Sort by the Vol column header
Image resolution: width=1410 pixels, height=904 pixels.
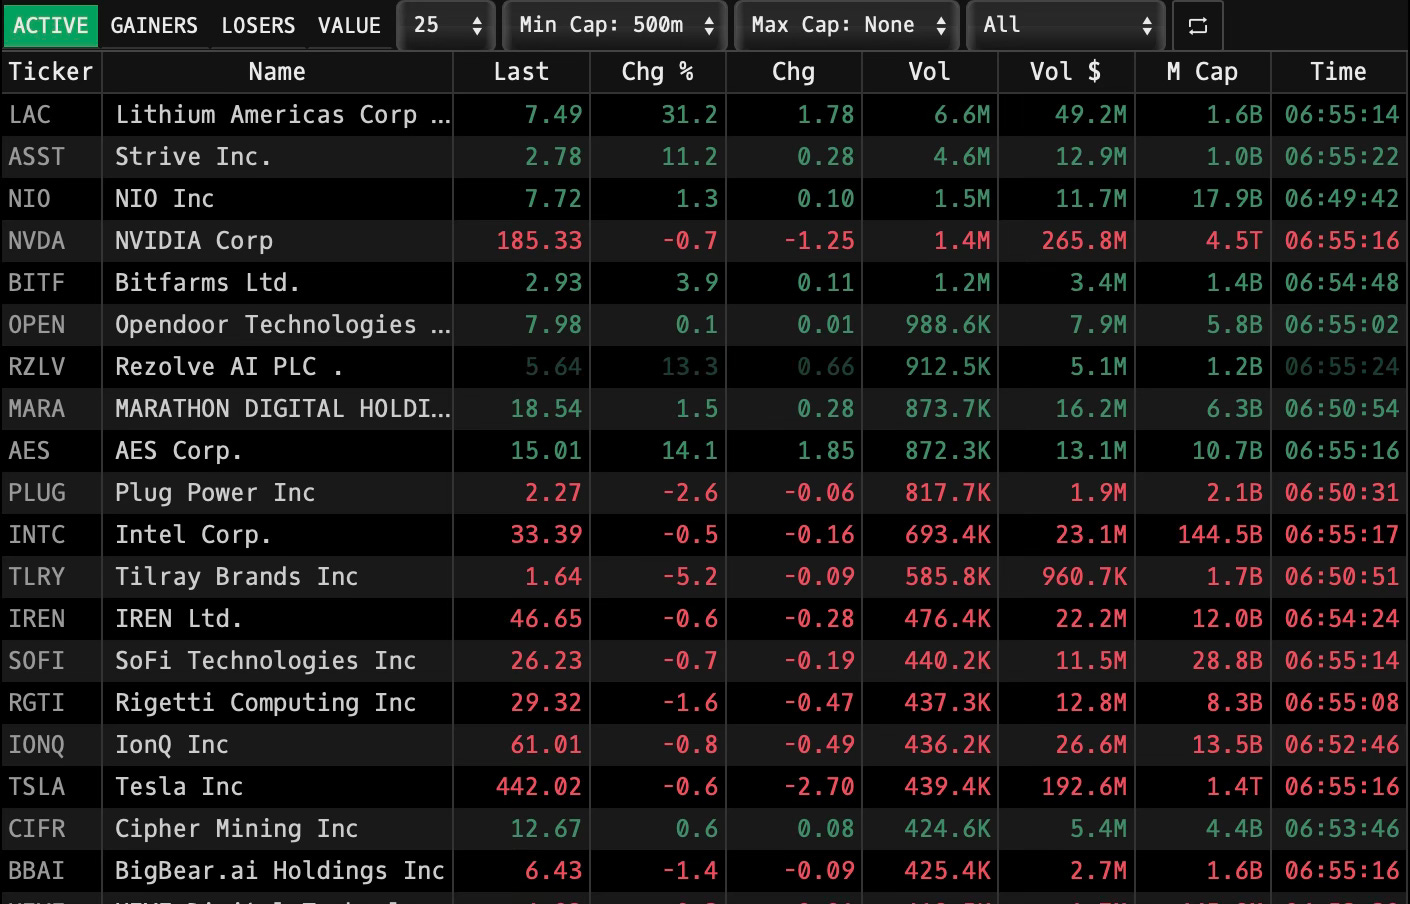pos(929,72)
